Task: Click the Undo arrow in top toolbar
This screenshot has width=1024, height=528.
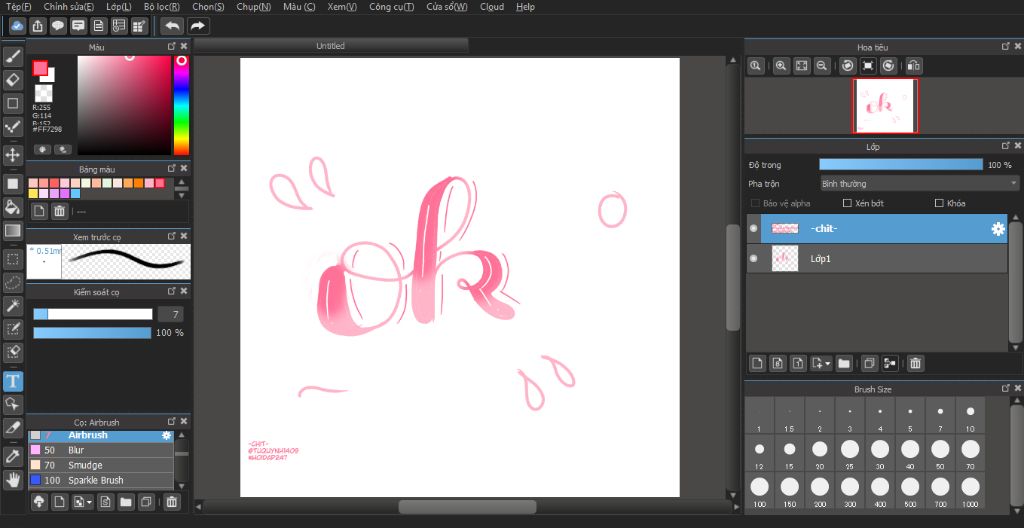Action: (x=173, y=26)
